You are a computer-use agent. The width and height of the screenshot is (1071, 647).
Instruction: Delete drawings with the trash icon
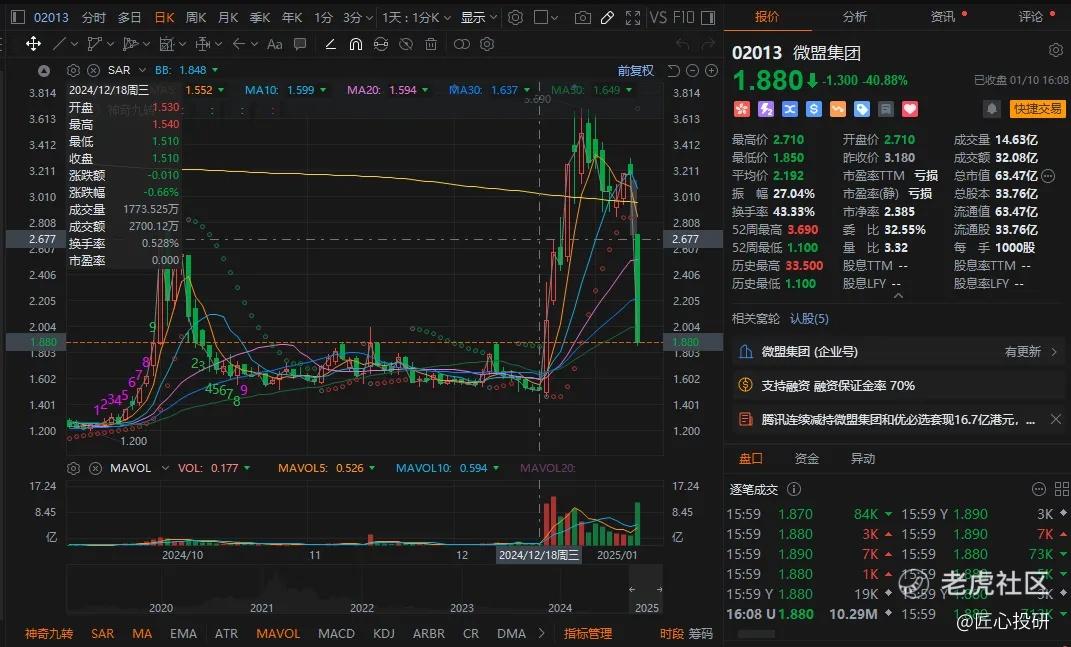pos(431,44)
